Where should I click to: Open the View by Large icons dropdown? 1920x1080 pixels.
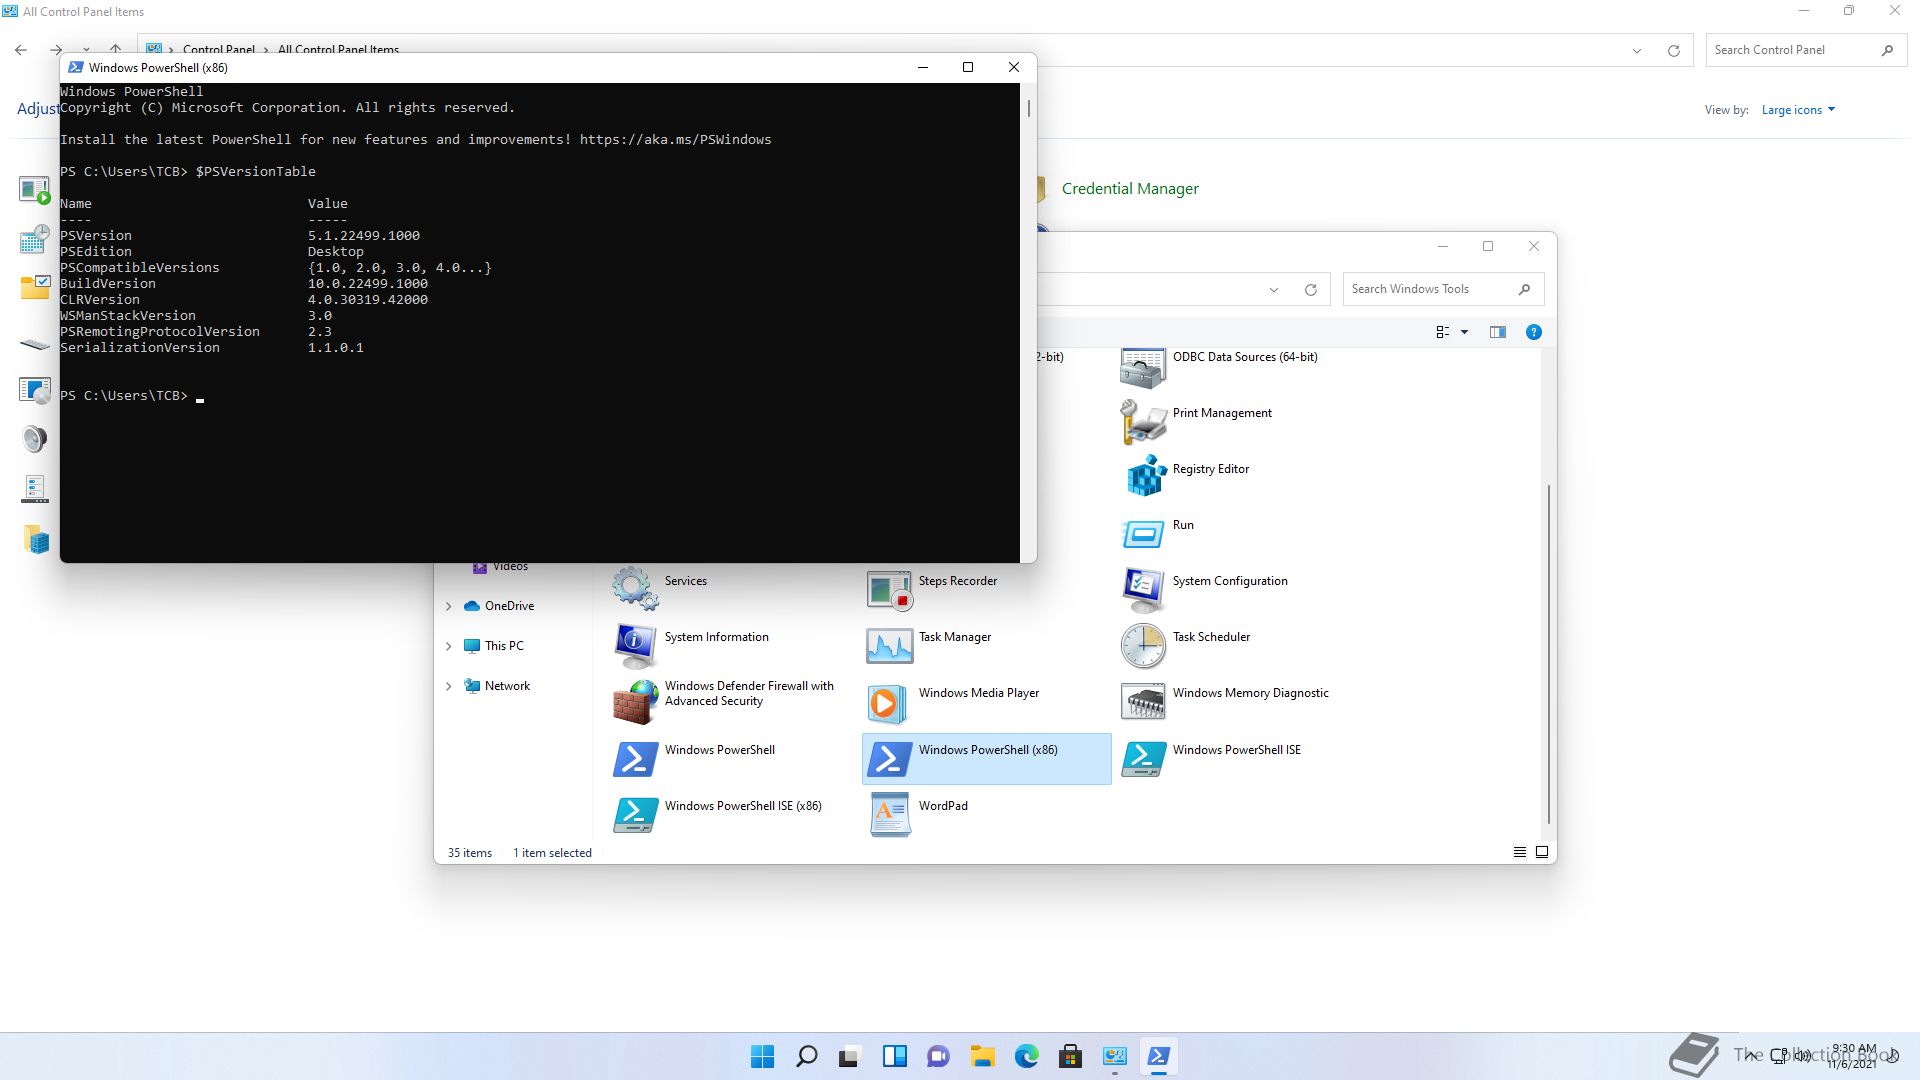tap(1798, 110)
